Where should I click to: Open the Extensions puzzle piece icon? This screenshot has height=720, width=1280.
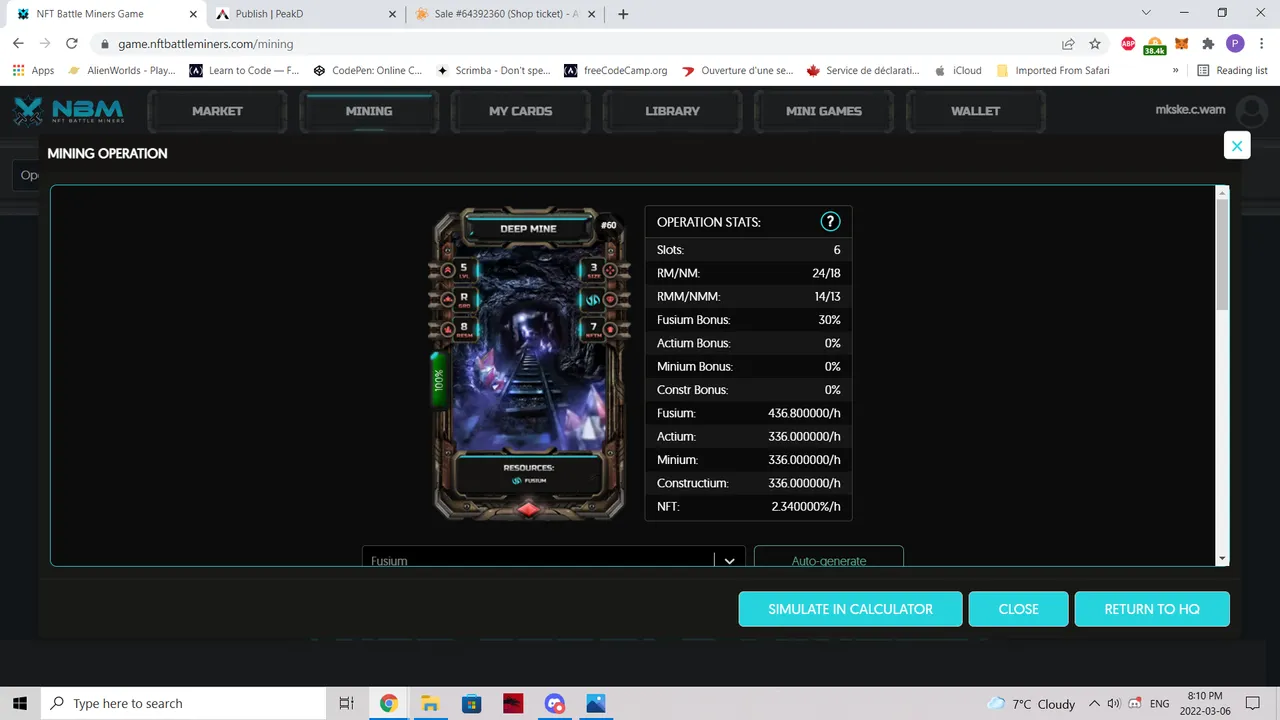click(x=1208, y=44)
